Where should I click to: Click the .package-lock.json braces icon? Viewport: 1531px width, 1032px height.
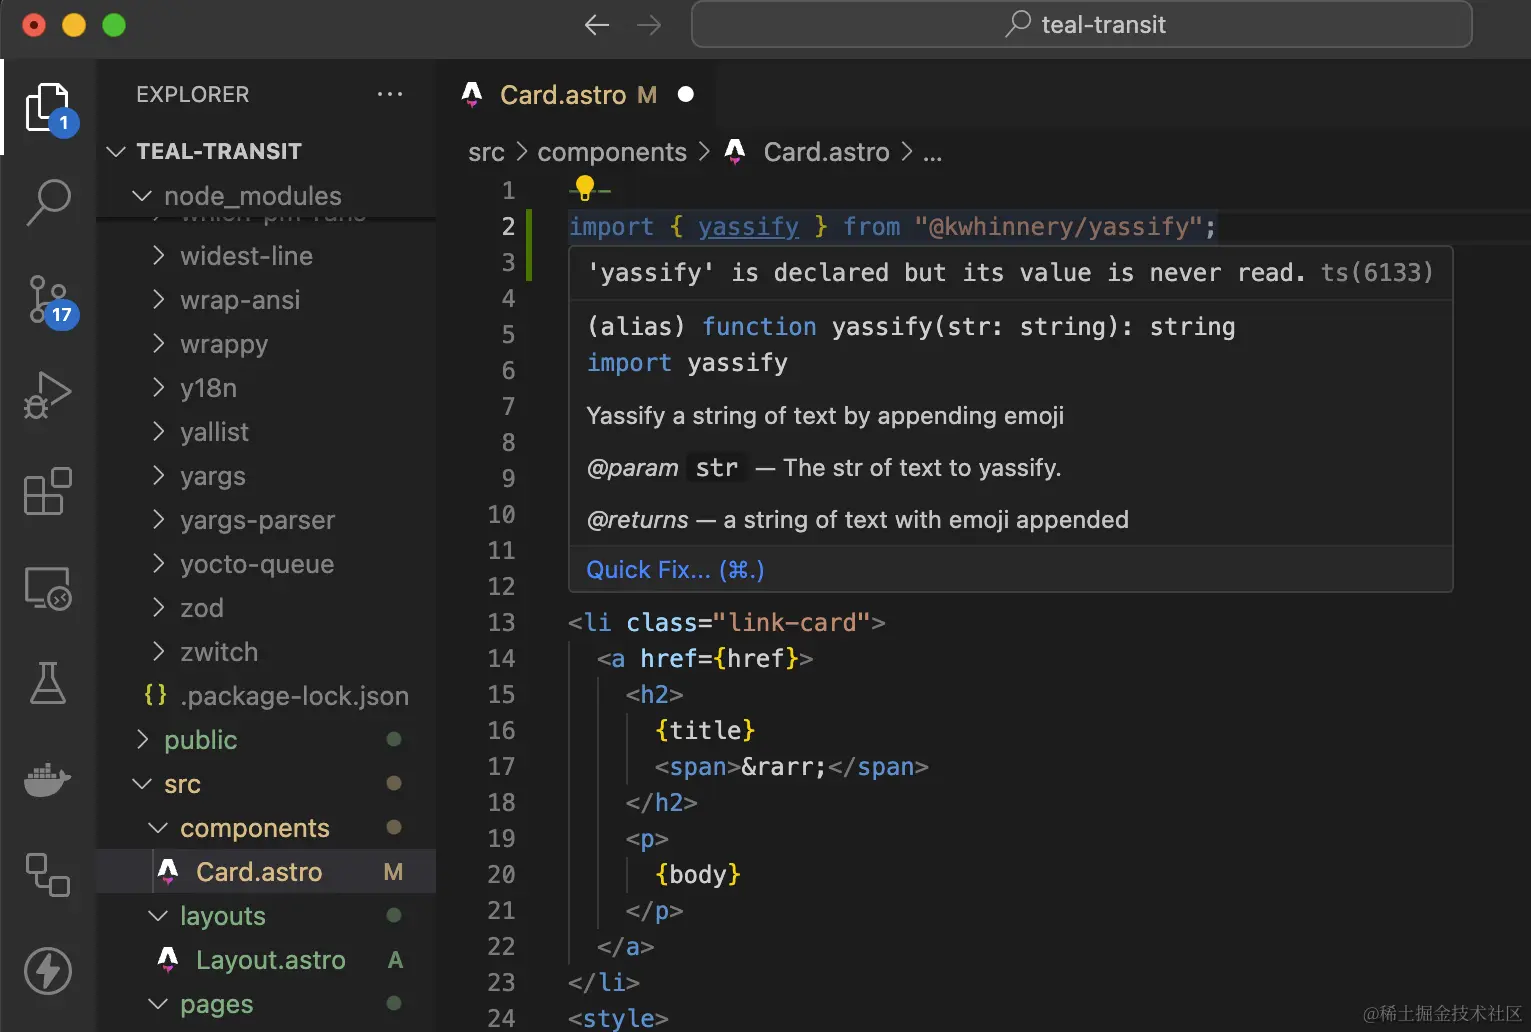(x=155, y=695)
